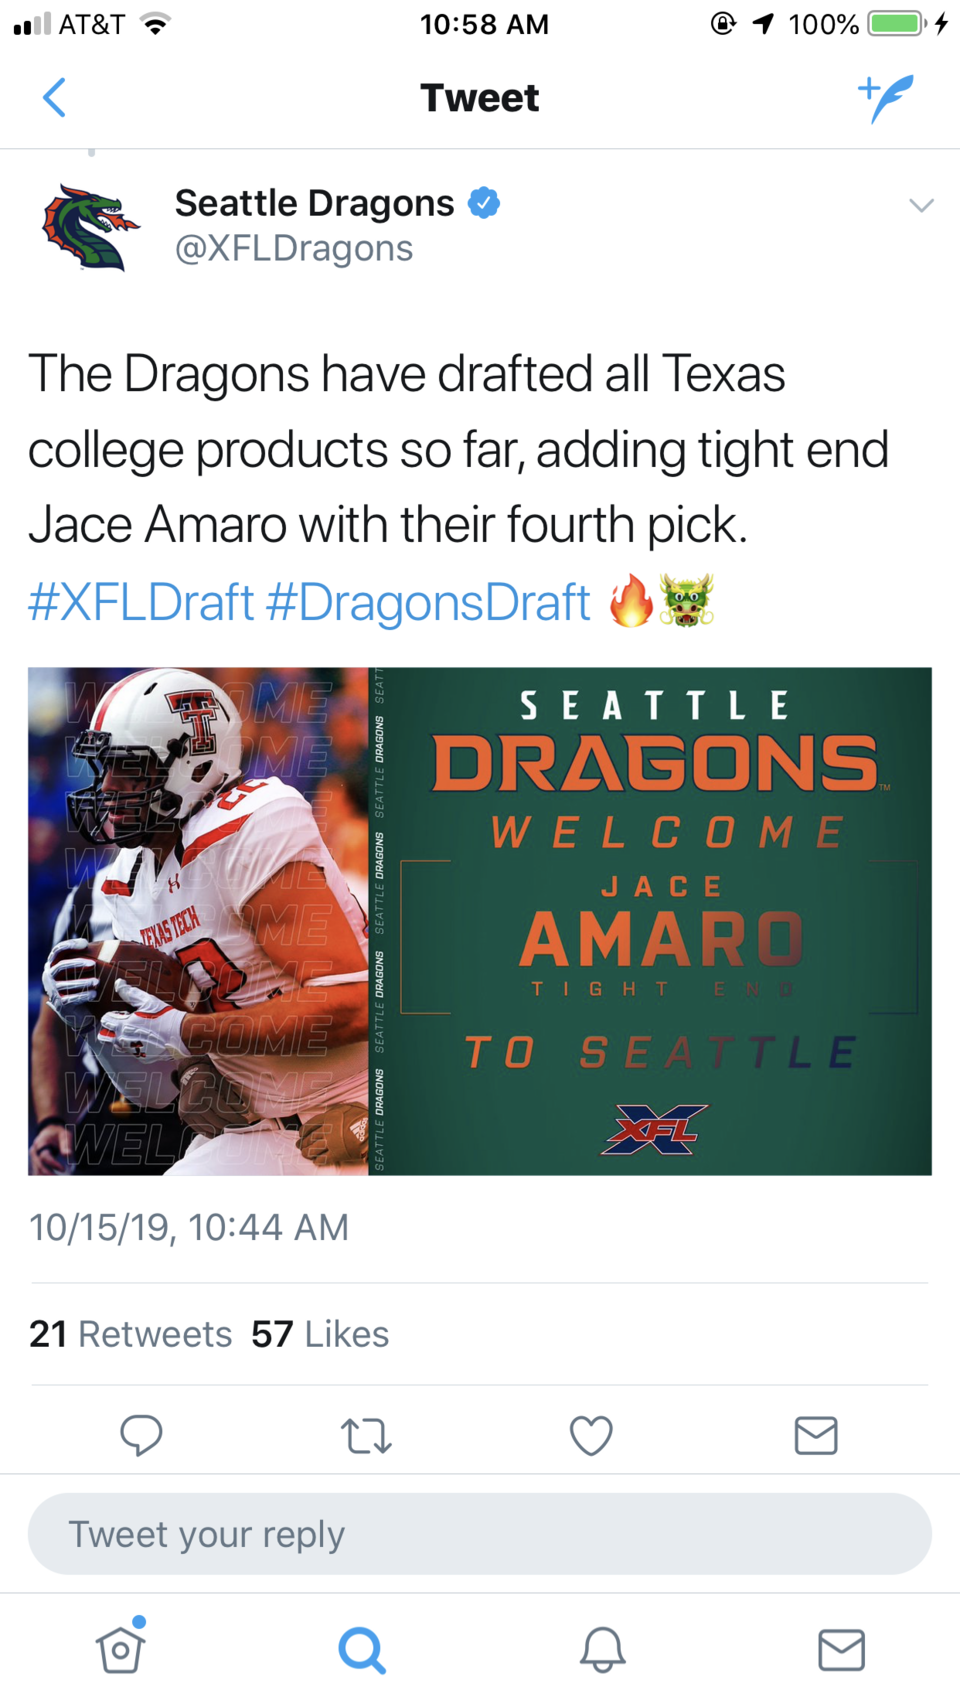
Task: Tap the back arrow in header
Action: [55, 98]
